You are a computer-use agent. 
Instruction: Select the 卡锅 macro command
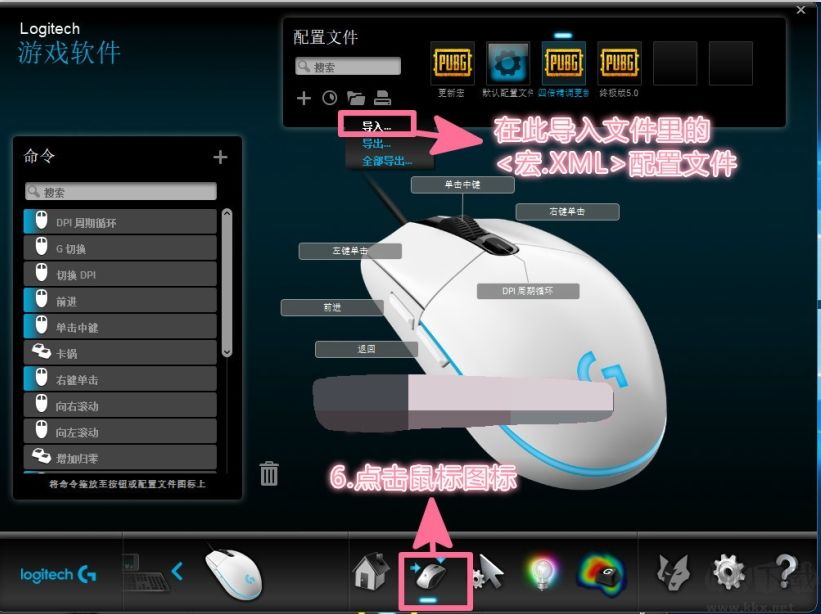120,353
